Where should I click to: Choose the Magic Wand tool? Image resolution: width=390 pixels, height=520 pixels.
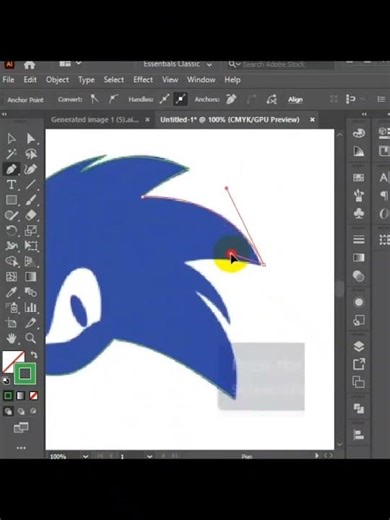[x=11, y=154]
